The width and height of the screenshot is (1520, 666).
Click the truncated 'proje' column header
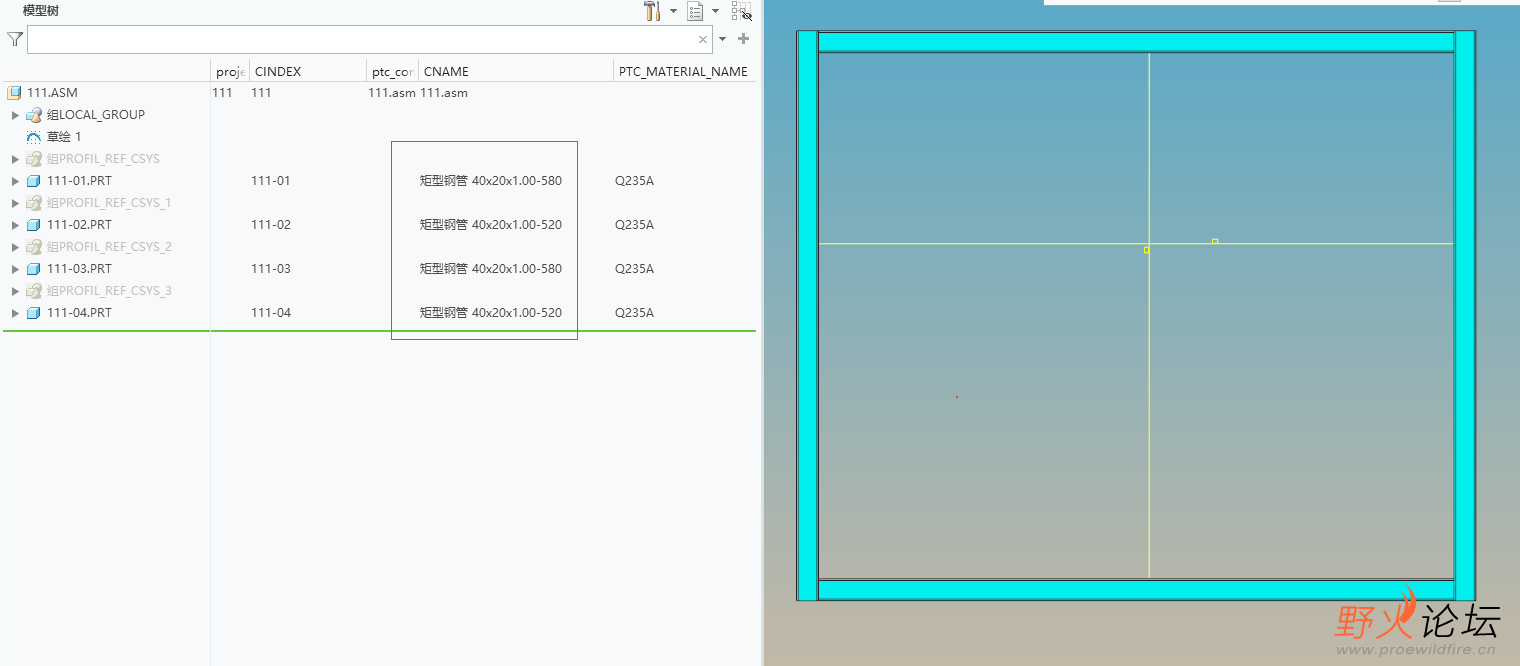pos(230,71)
